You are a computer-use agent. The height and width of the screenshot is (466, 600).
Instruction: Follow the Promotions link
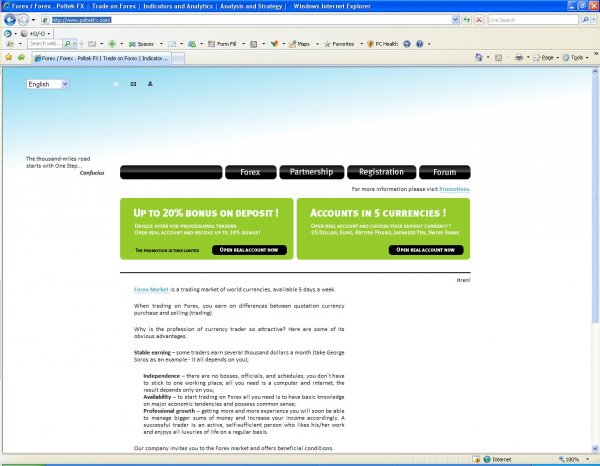click(454, 189)
